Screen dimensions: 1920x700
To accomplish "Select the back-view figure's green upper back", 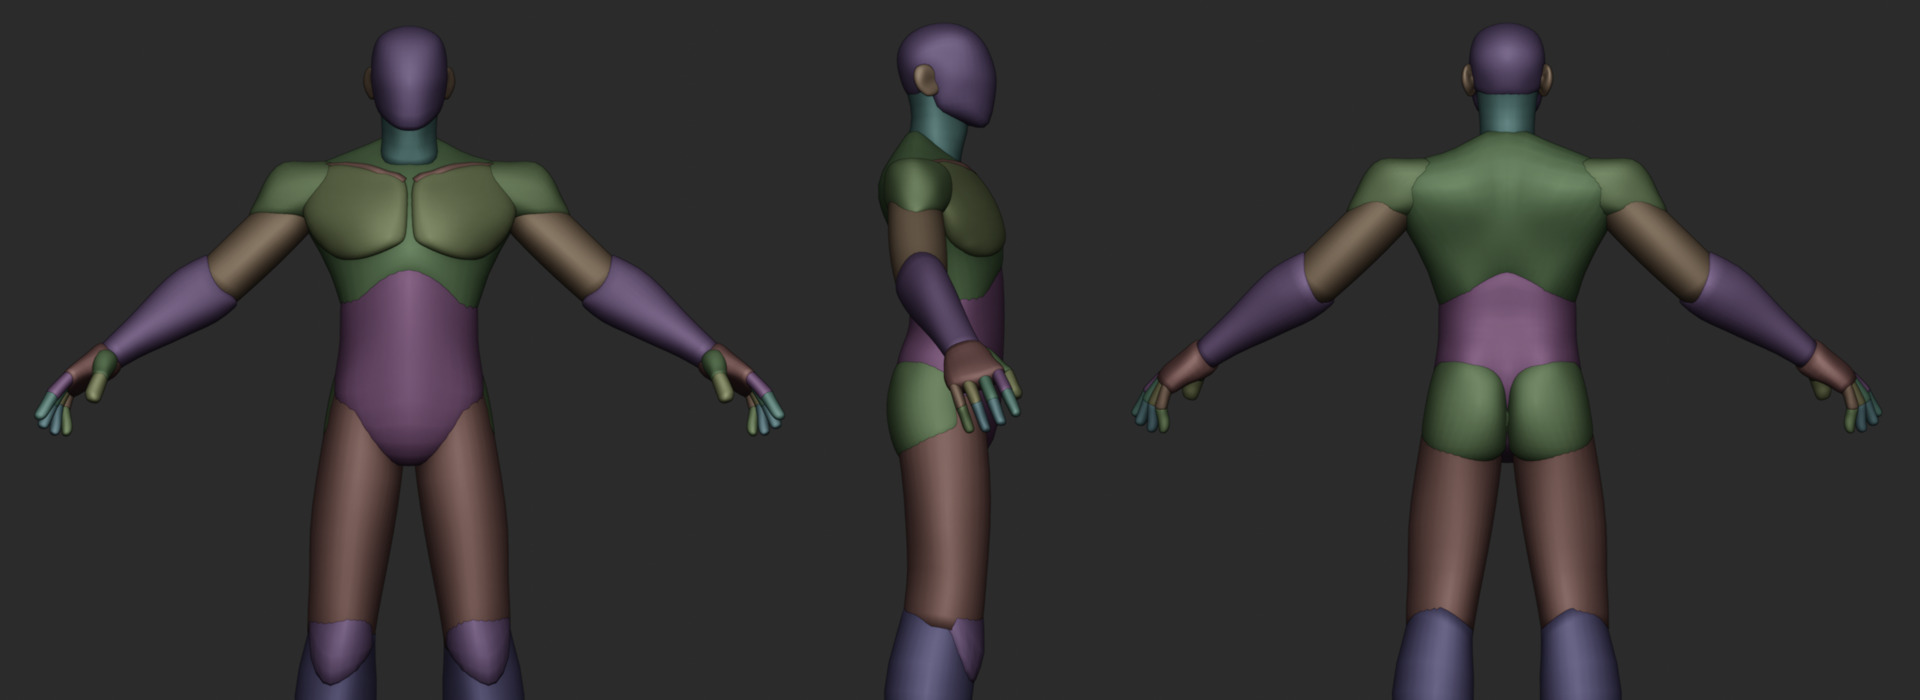I will [1505, 215].
